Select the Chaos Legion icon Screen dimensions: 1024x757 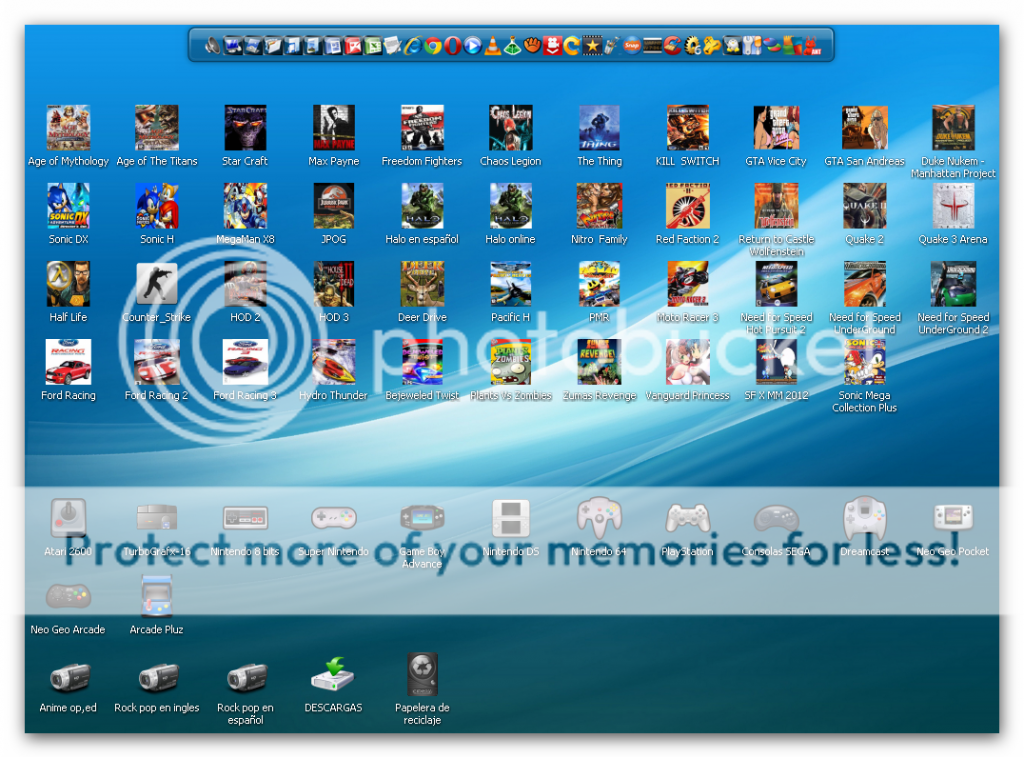[511, 128]
